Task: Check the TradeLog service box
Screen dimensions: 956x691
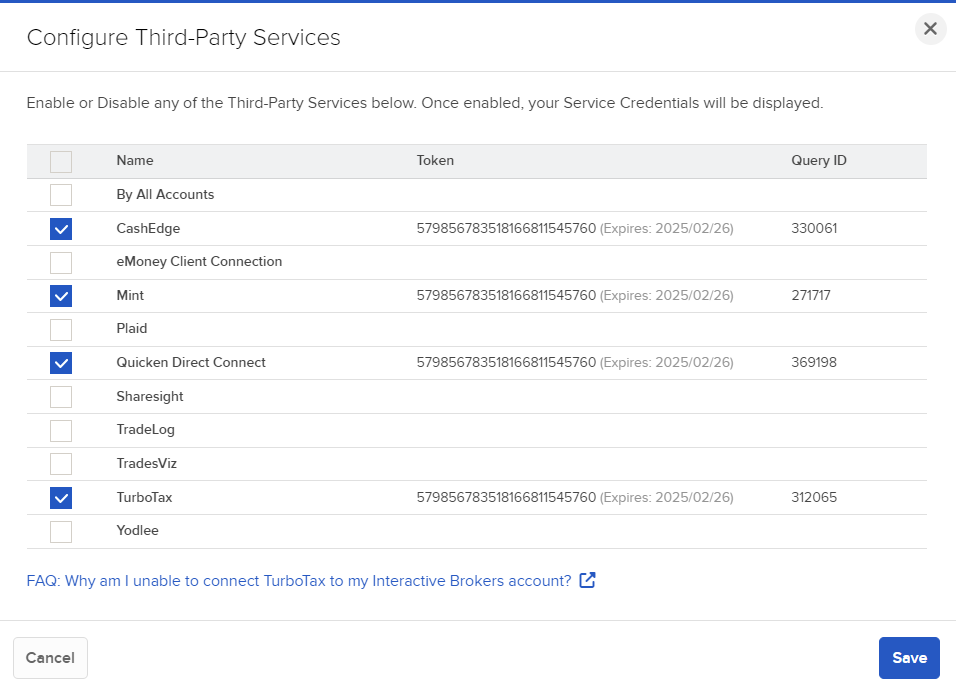Action: click(60, 430)
